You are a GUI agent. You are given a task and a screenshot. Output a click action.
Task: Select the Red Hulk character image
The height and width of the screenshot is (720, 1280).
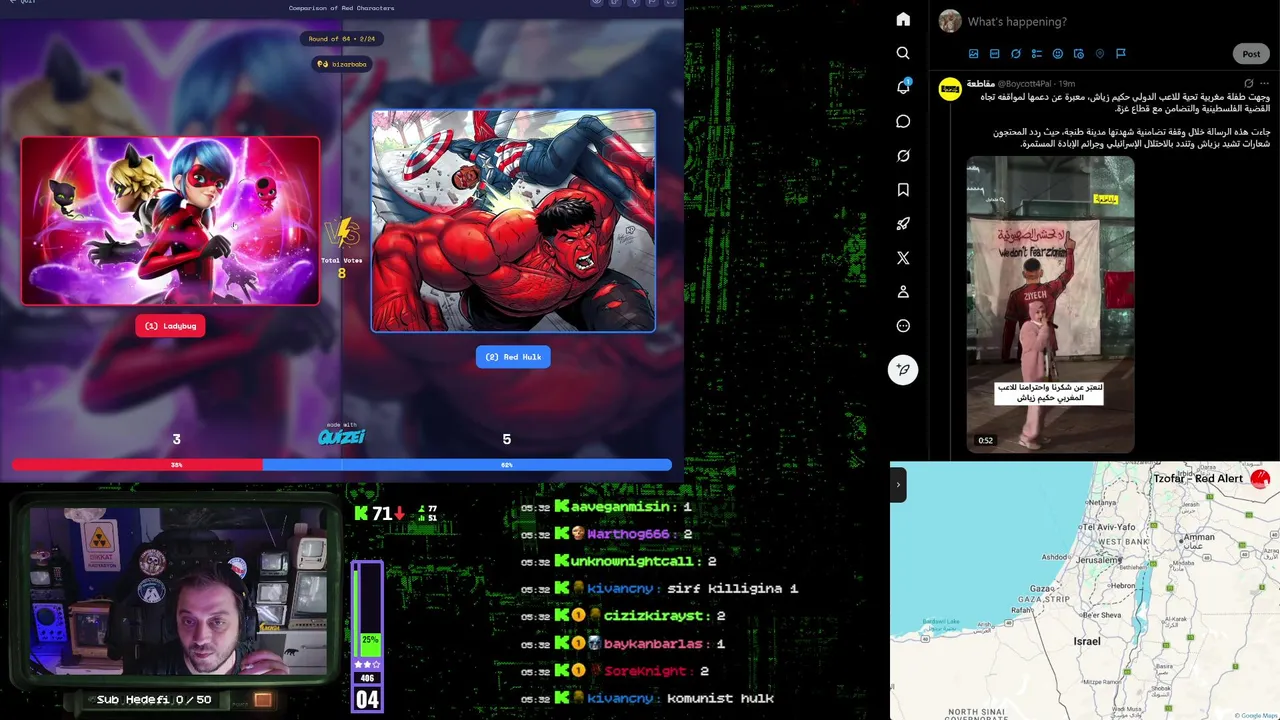pos(513,220)
